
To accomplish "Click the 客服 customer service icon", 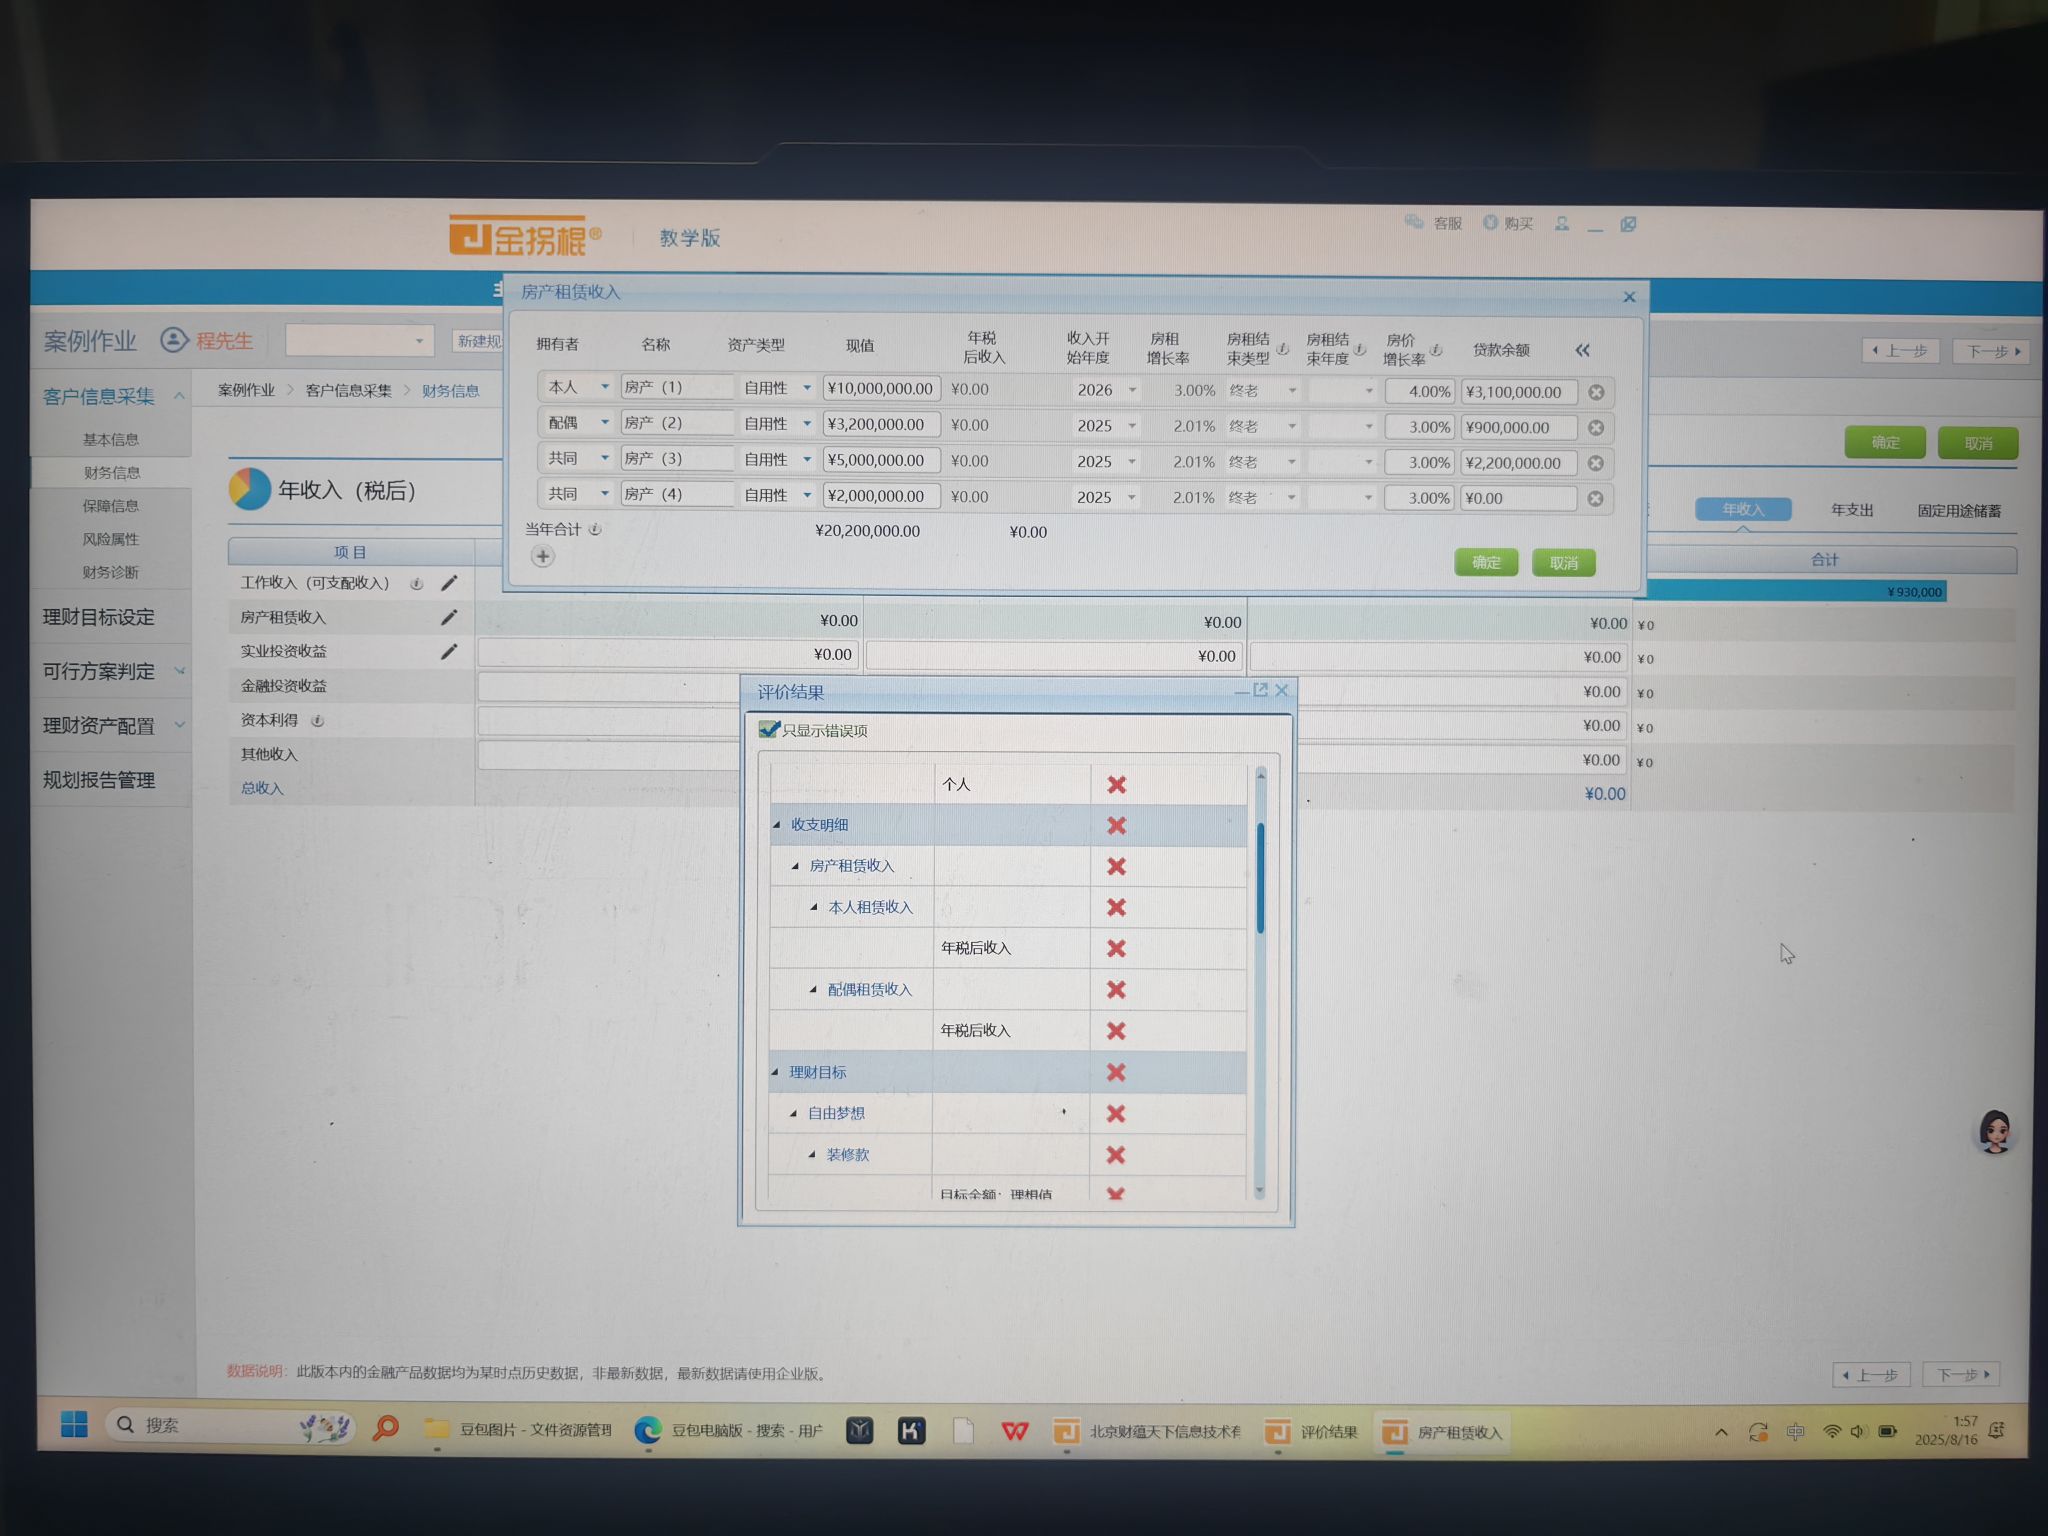I will pyautogui.click(x=1414, y=222).
